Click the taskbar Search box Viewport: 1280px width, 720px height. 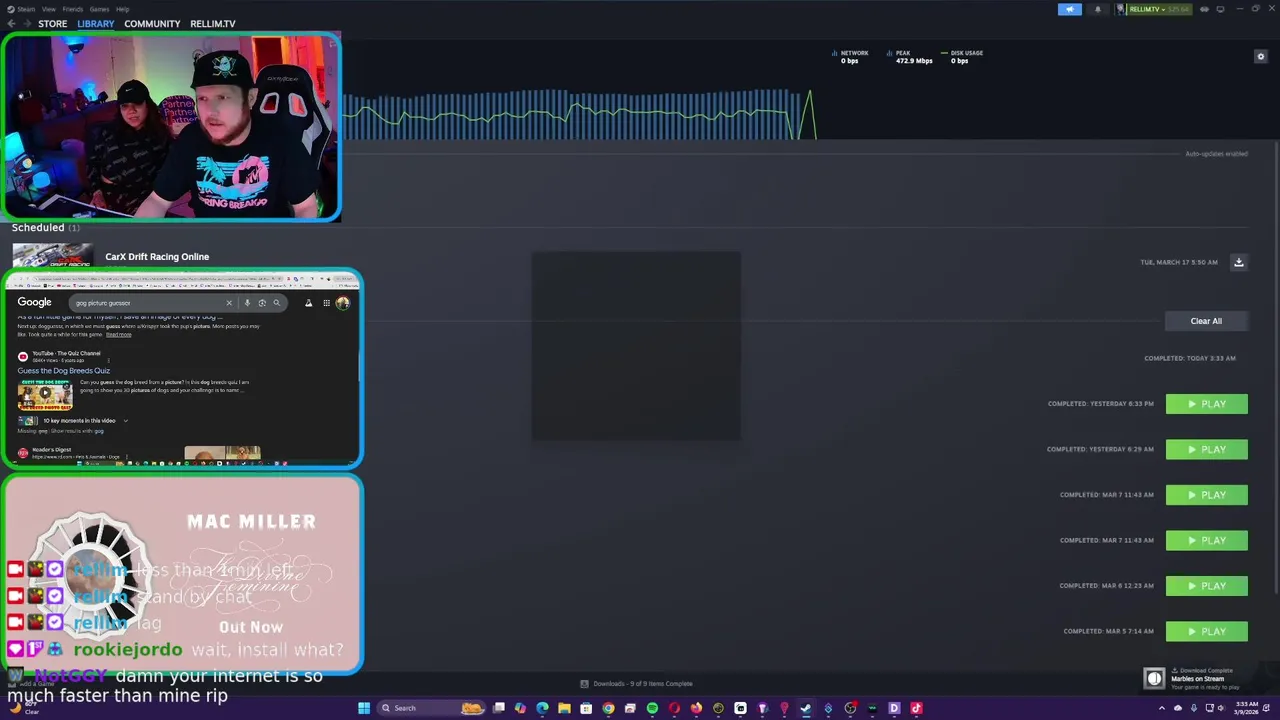[433, 708]
